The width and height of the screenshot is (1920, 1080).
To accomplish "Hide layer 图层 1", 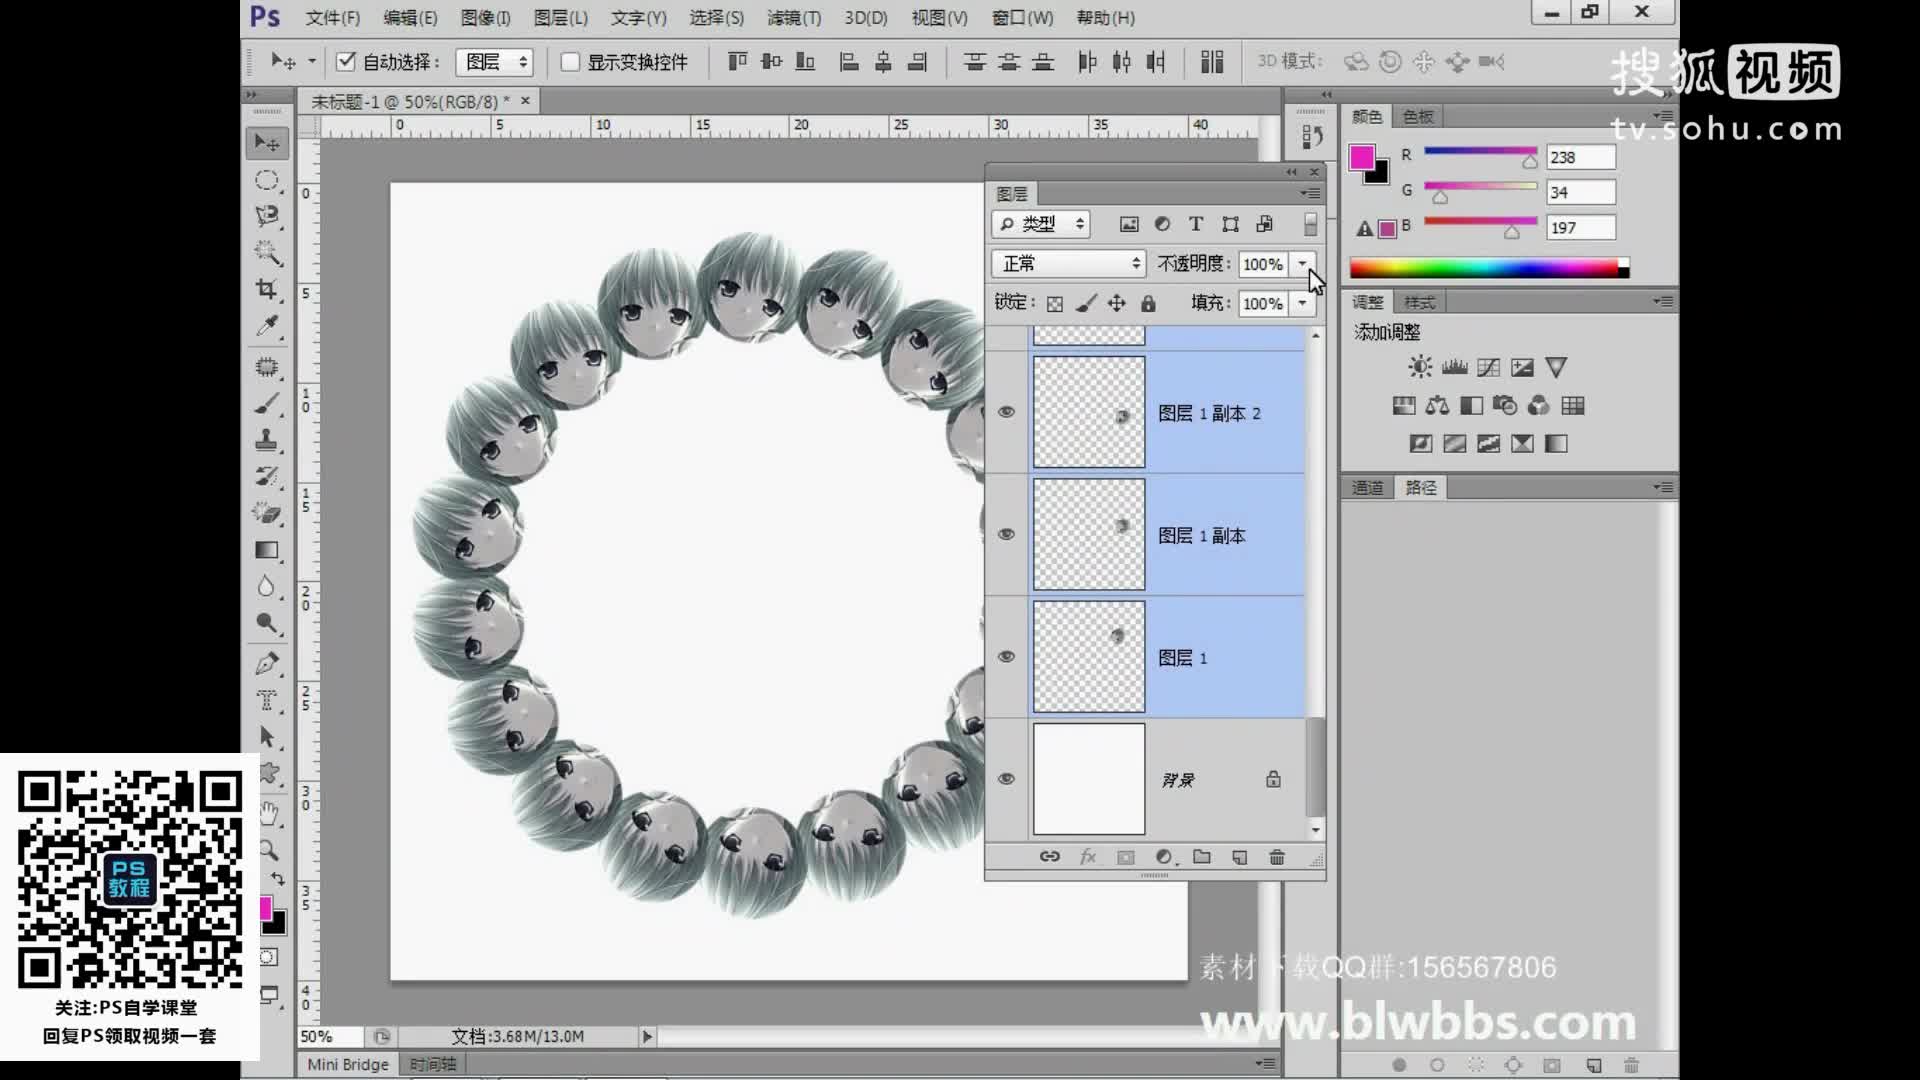I will click(x=1007, y=657).
